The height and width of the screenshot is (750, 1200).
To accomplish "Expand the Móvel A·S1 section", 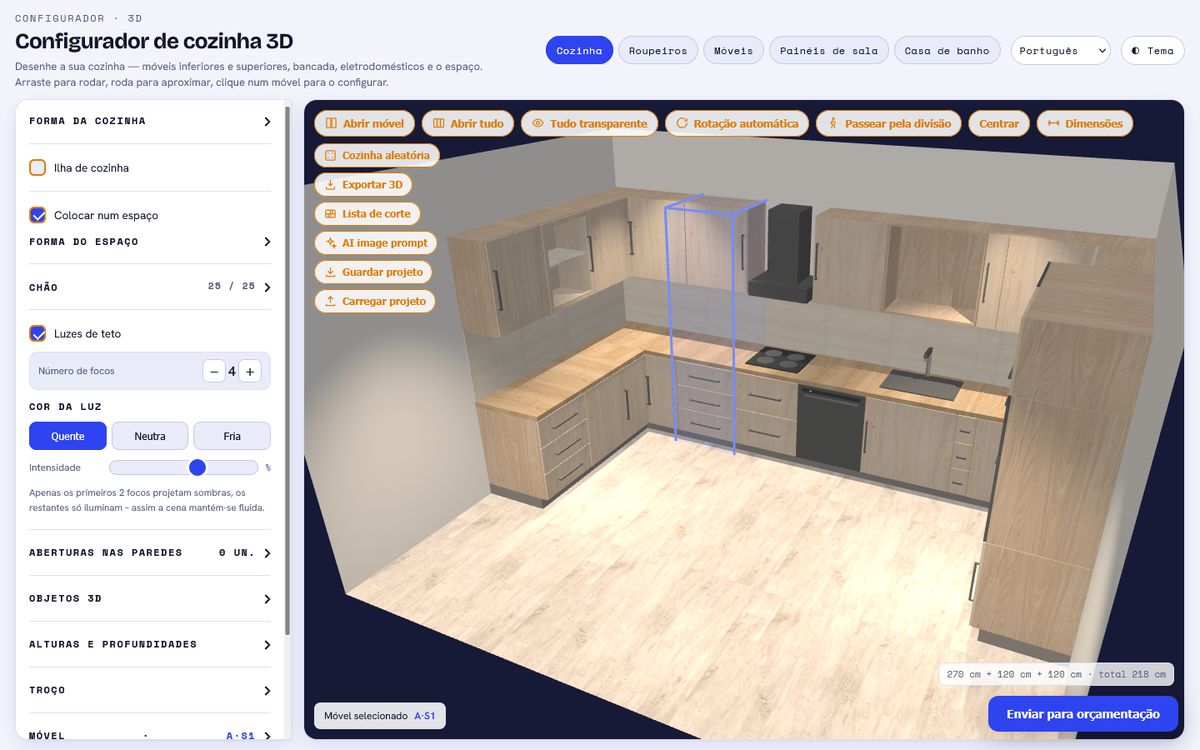I will point(150,736).
